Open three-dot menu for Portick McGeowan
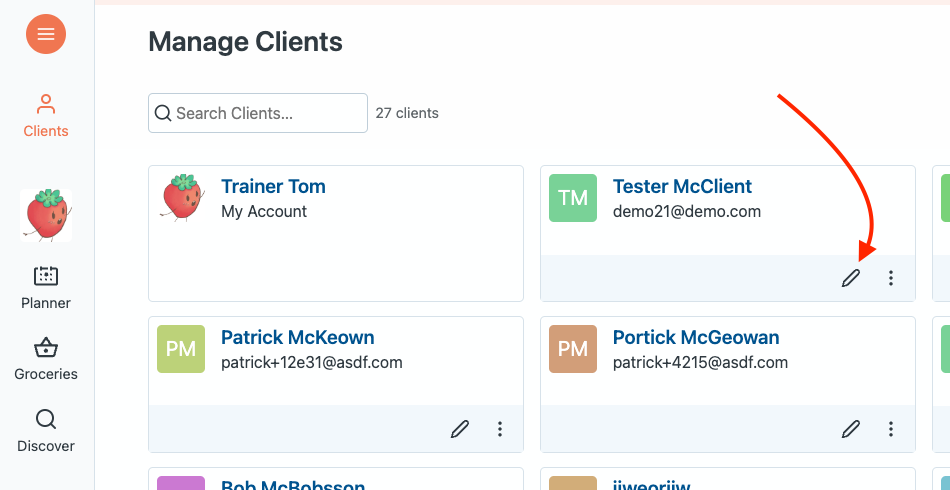 coord(891,429)
